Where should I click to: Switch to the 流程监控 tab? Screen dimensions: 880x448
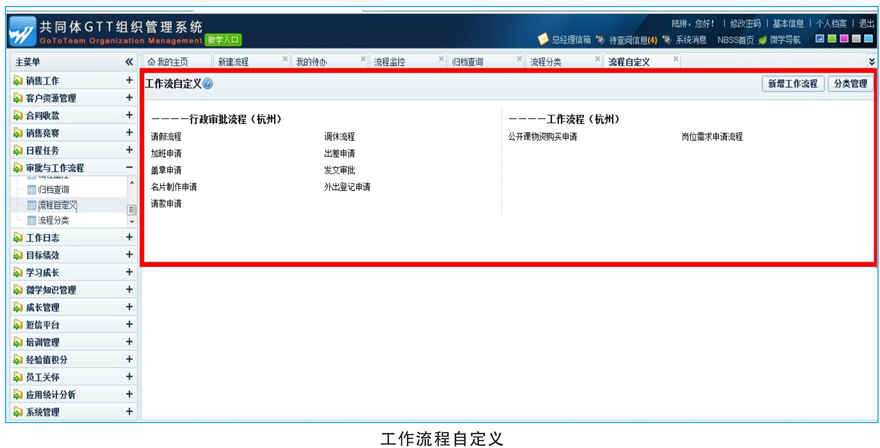(x=390, y=62)
